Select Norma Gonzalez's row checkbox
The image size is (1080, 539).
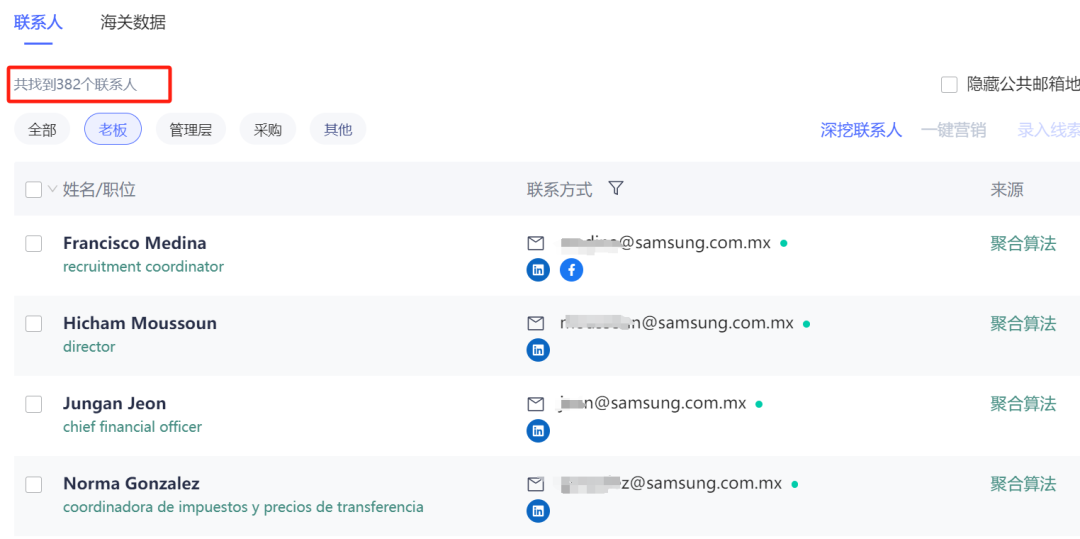pyautogui.click(x=34, y=485)
